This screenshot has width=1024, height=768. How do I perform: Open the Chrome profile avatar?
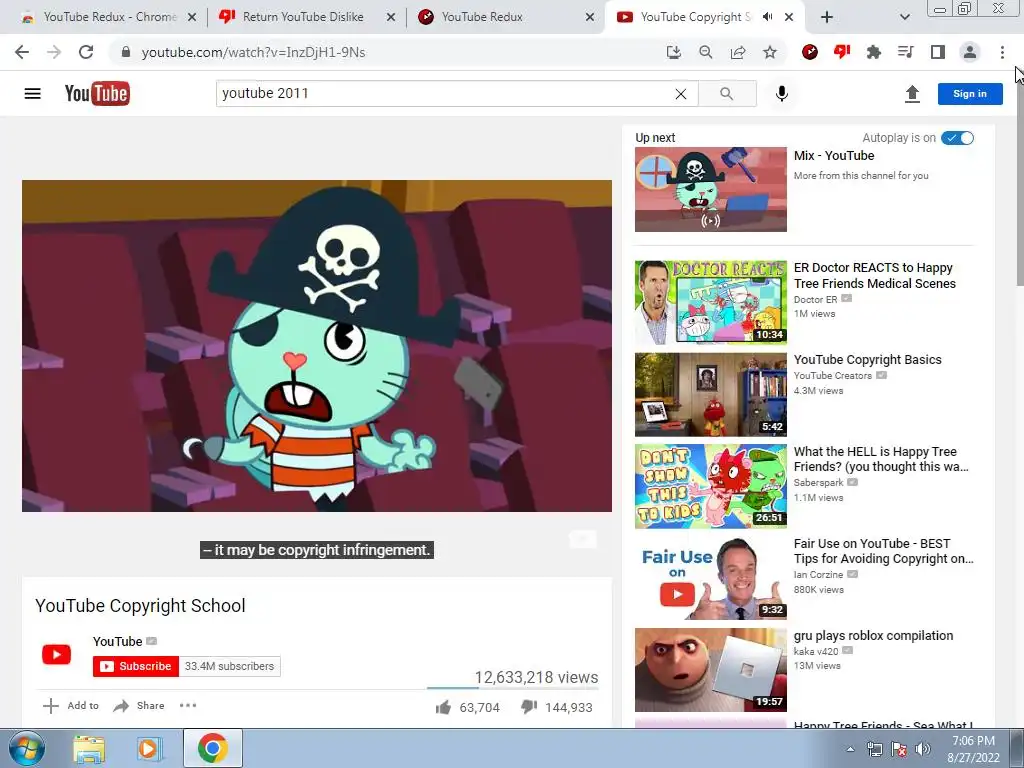click(x=970, y=52)
